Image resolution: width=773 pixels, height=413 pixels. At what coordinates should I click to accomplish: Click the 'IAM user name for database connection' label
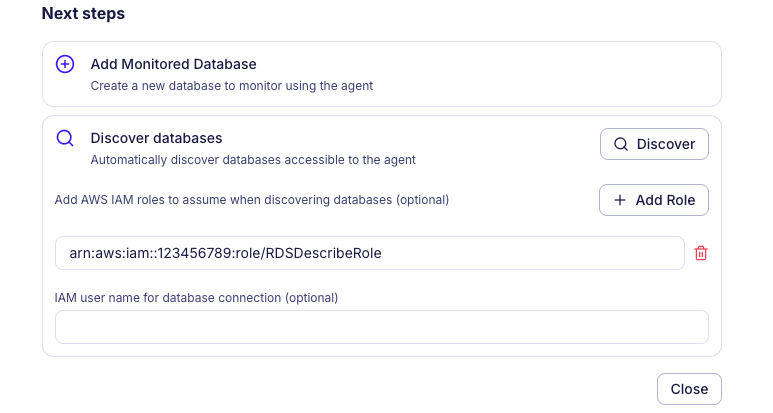(196, 298)
